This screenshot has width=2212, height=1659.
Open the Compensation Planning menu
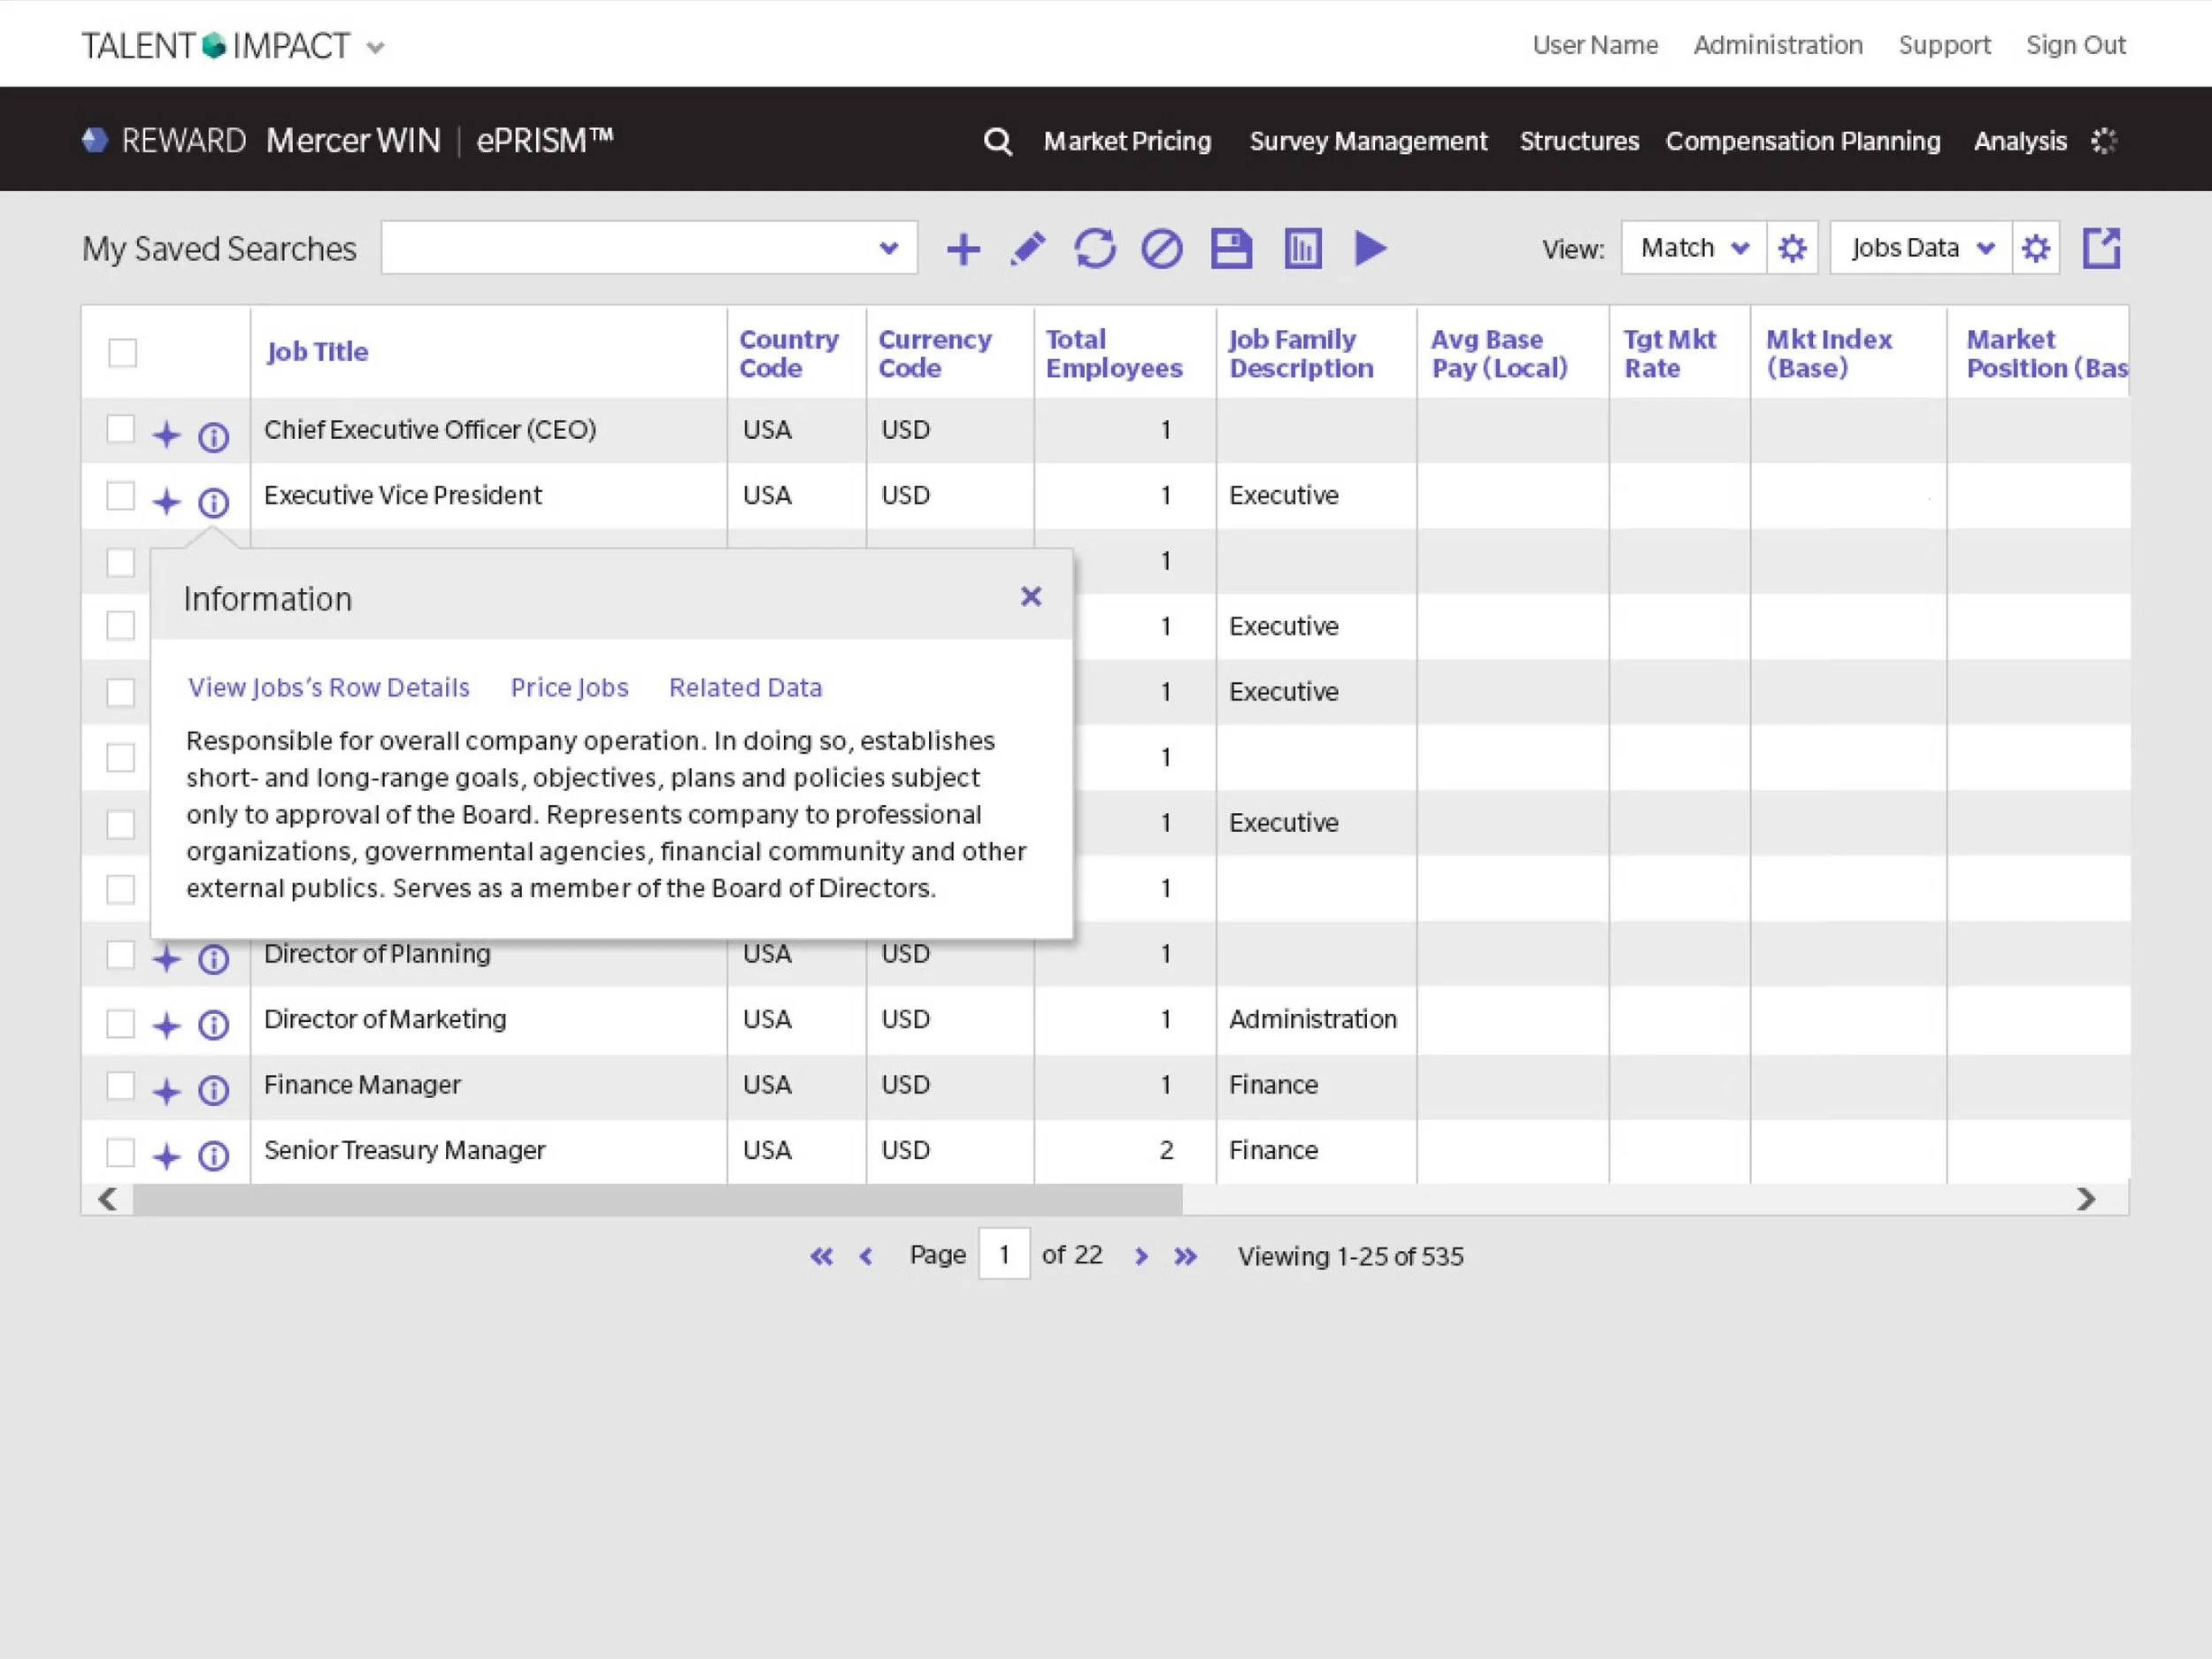(1802, 142)
